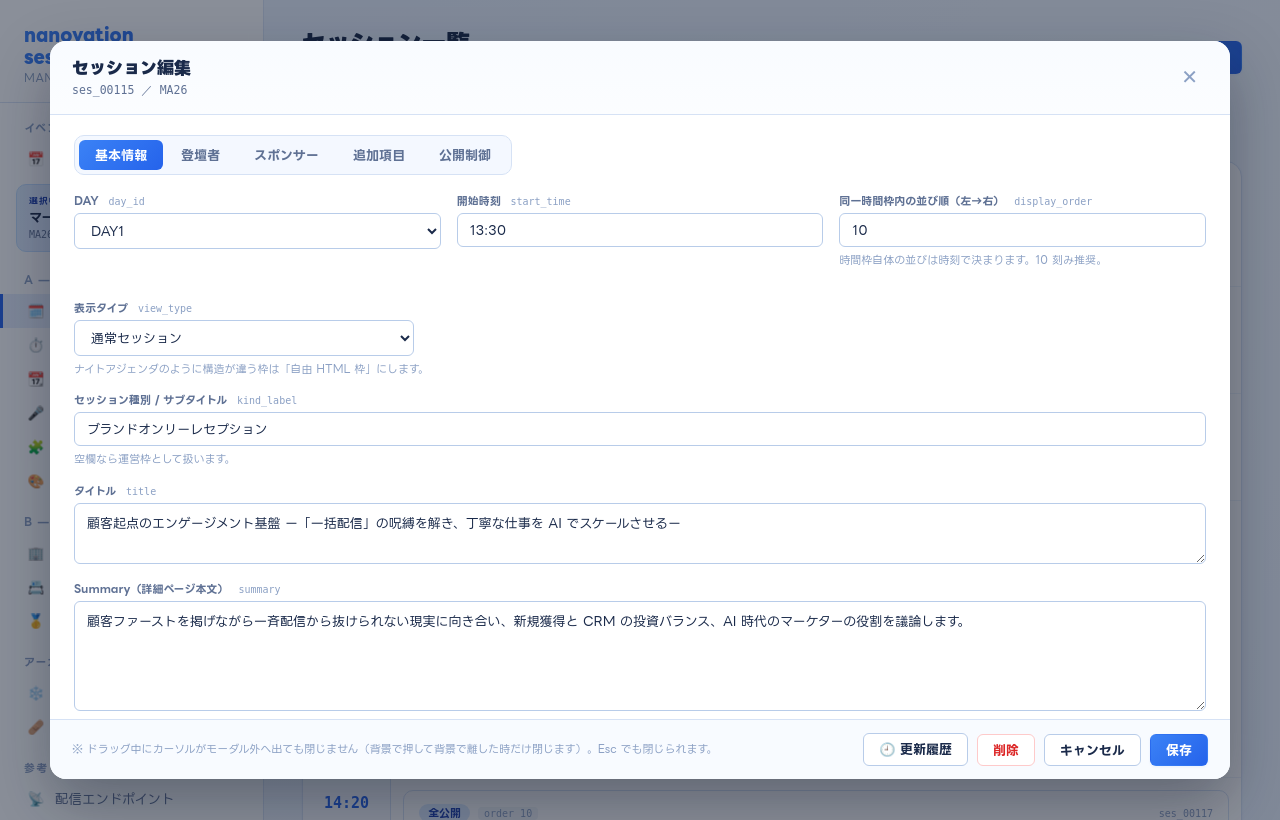Click the 開始時刻 field showing 13:30

[640, 230]
